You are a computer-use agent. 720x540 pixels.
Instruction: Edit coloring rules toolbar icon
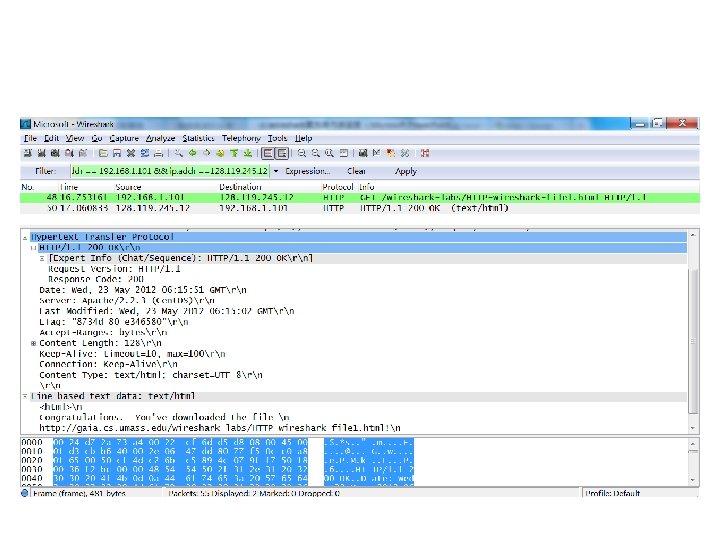coord(391,153)
